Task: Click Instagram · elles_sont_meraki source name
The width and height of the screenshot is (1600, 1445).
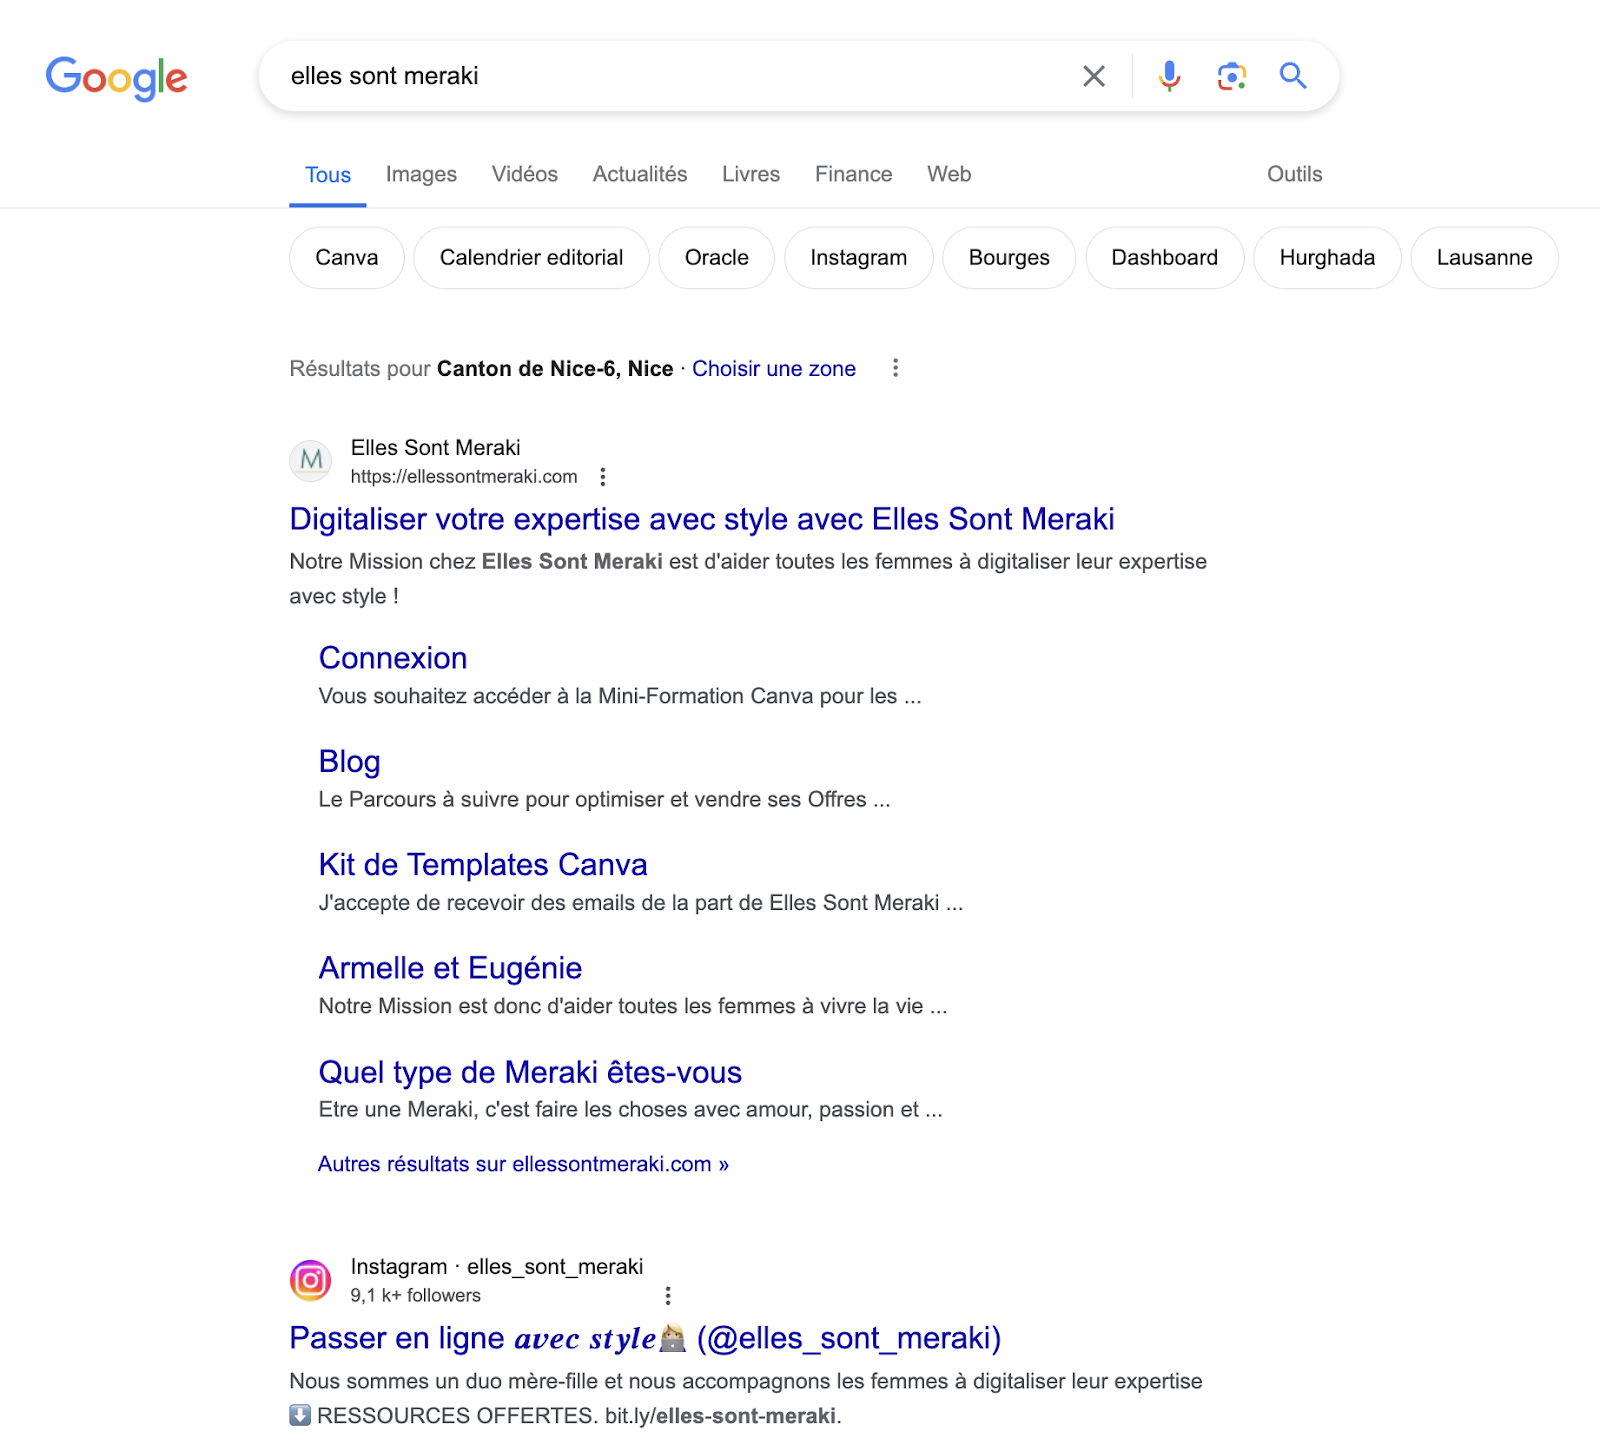Action: click(x=497, y=1267)
